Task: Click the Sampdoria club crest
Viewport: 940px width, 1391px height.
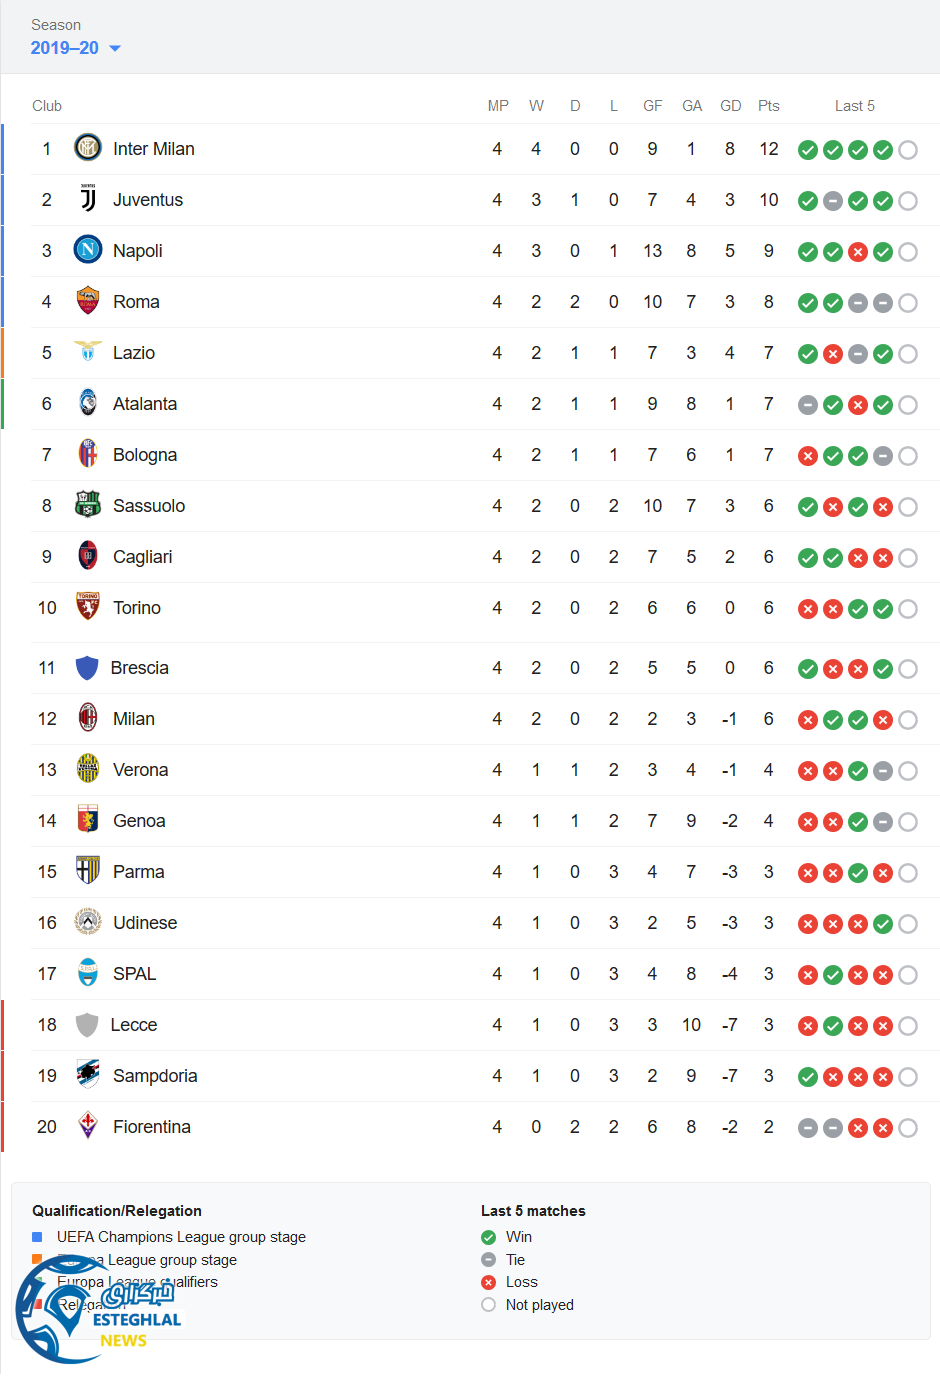Action: [88, 1075]
